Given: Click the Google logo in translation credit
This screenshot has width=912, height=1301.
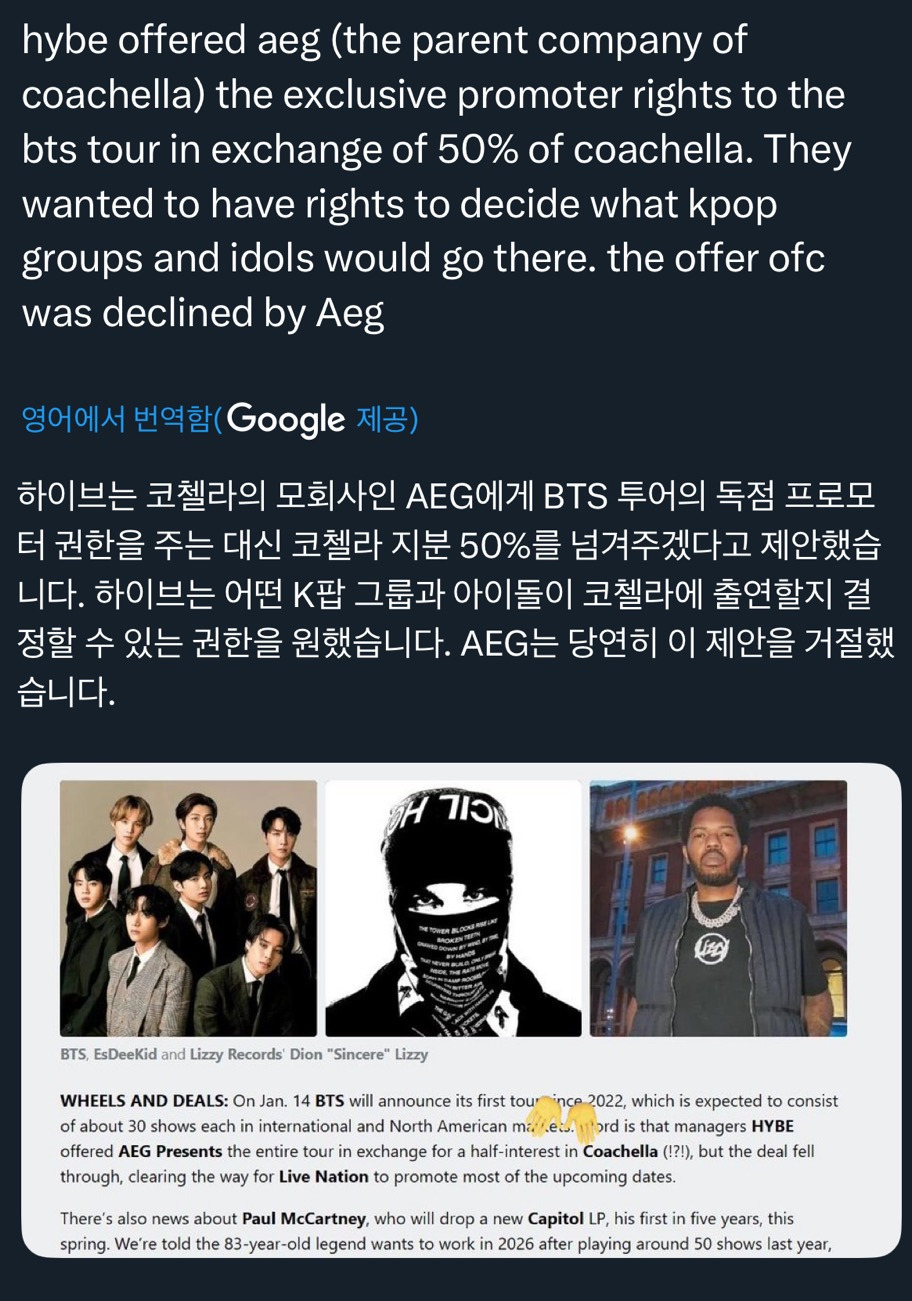Looking at the screenshot, I should coord(286,420).
